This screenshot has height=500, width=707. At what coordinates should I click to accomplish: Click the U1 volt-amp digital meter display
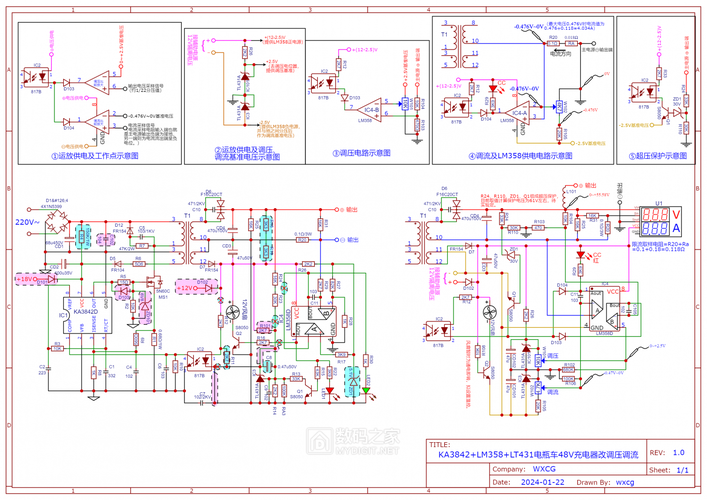point(659,222)
